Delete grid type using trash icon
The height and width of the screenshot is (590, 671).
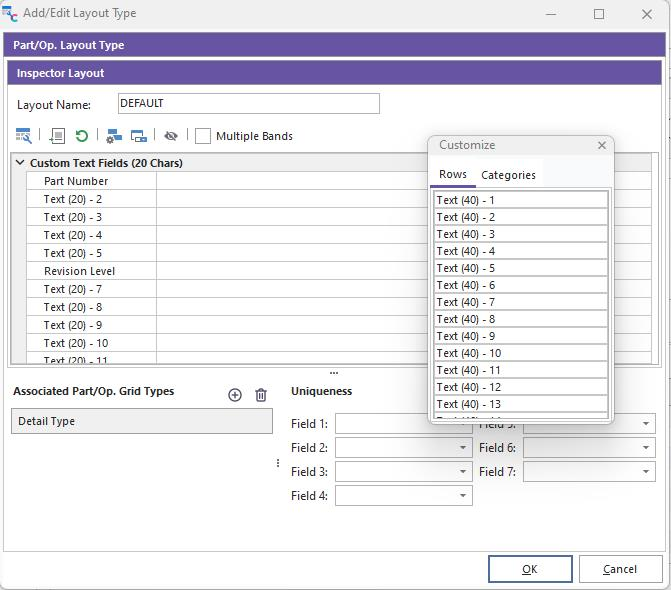[x=261, y=395]
